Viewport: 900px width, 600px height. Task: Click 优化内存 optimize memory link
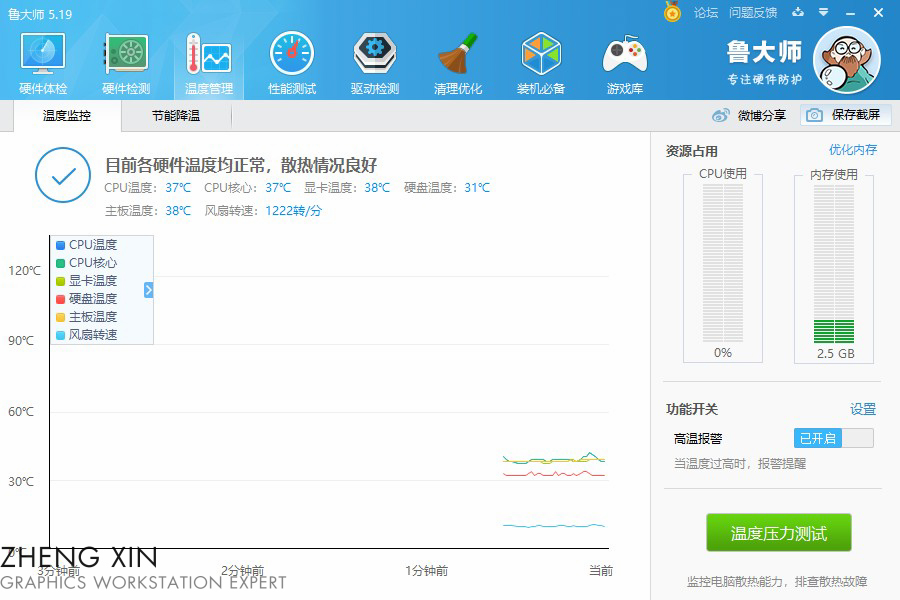pos(853,150)
